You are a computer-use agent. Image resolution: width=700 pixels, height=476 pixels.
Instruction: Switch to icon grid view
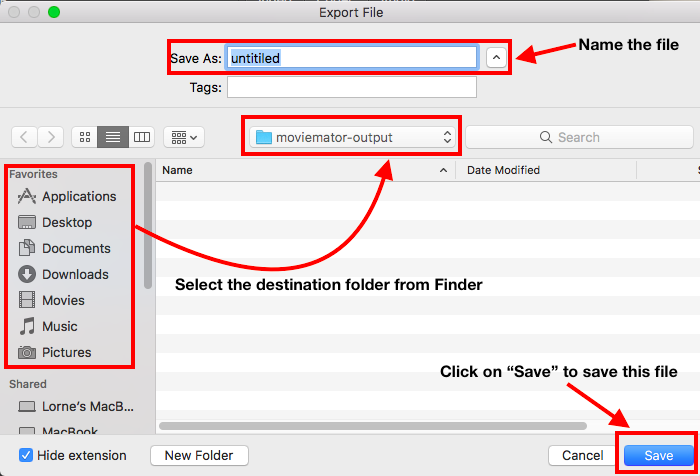click(85, 137)
